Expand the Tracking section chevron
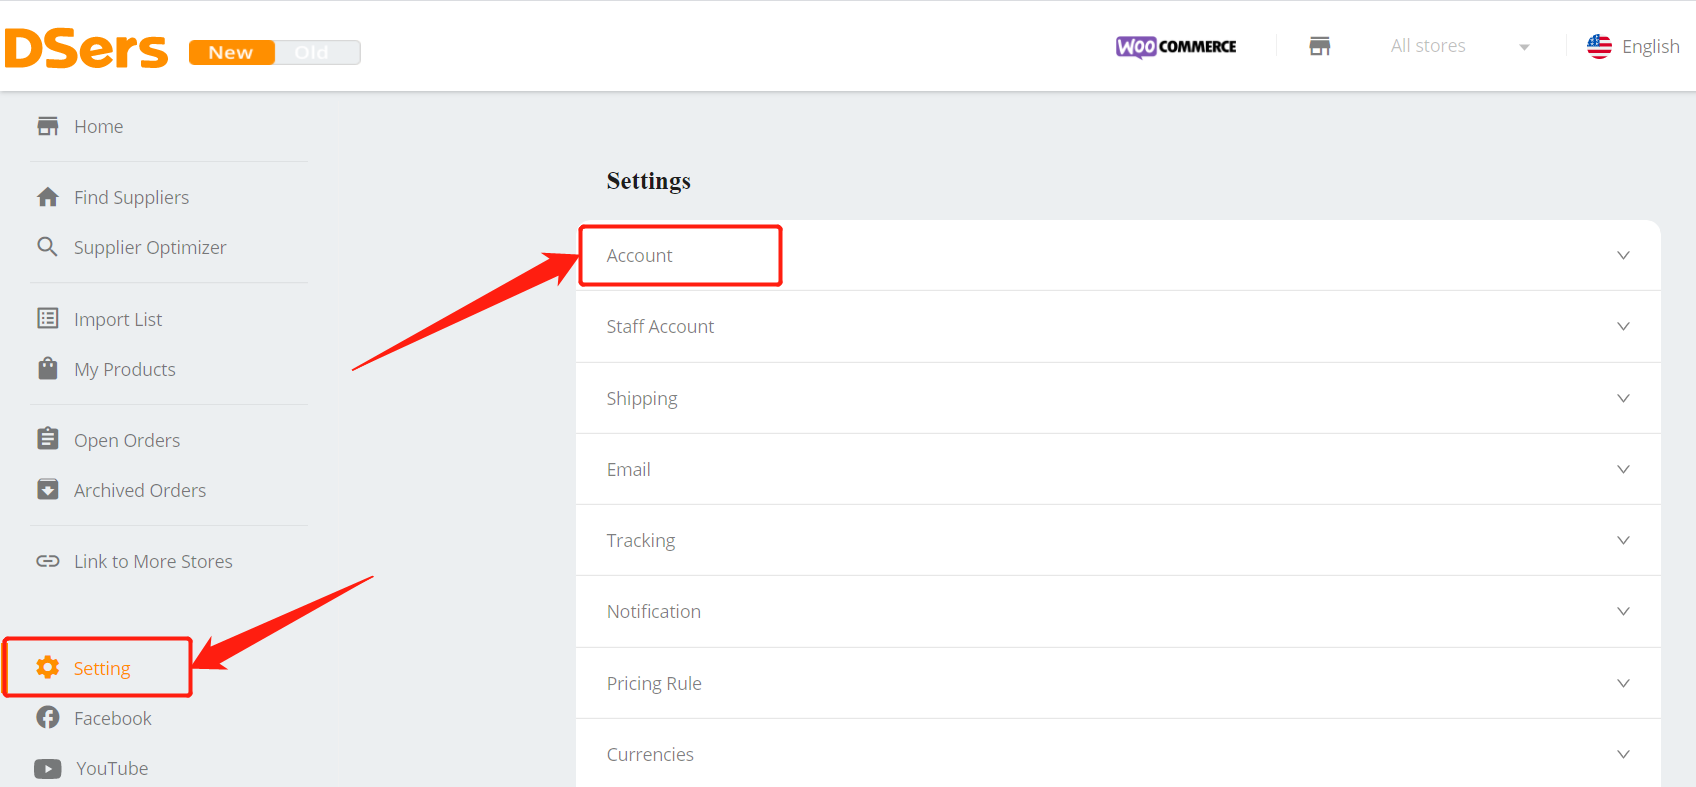 click(x=1623, y=540)
